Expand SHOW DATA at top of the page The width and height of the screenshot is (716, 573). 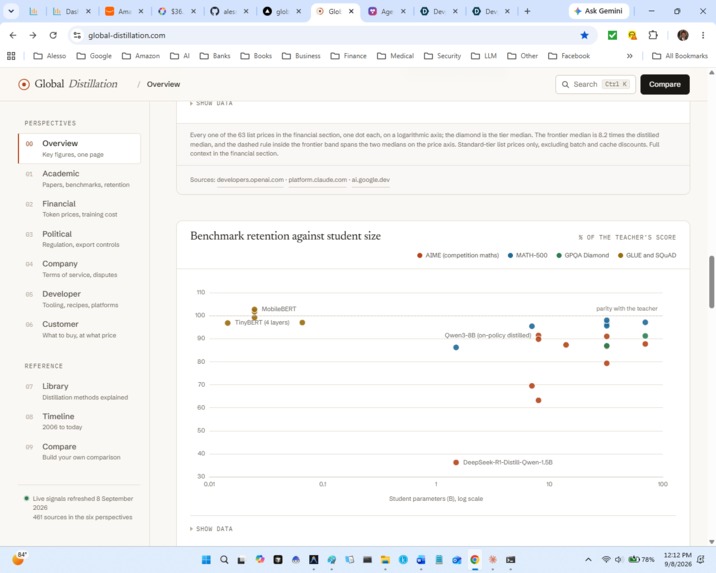211,103
